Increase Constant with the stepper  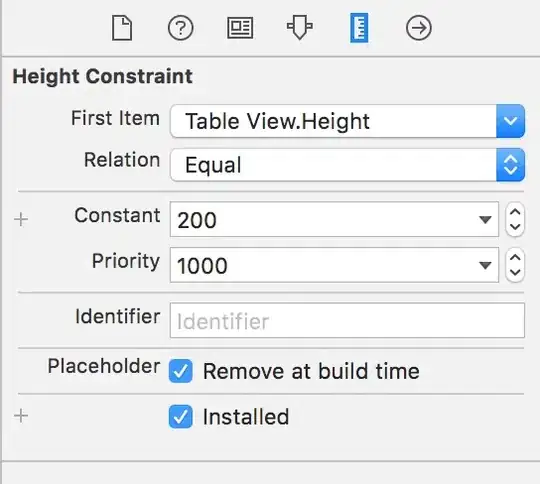[x=515, y=213]
